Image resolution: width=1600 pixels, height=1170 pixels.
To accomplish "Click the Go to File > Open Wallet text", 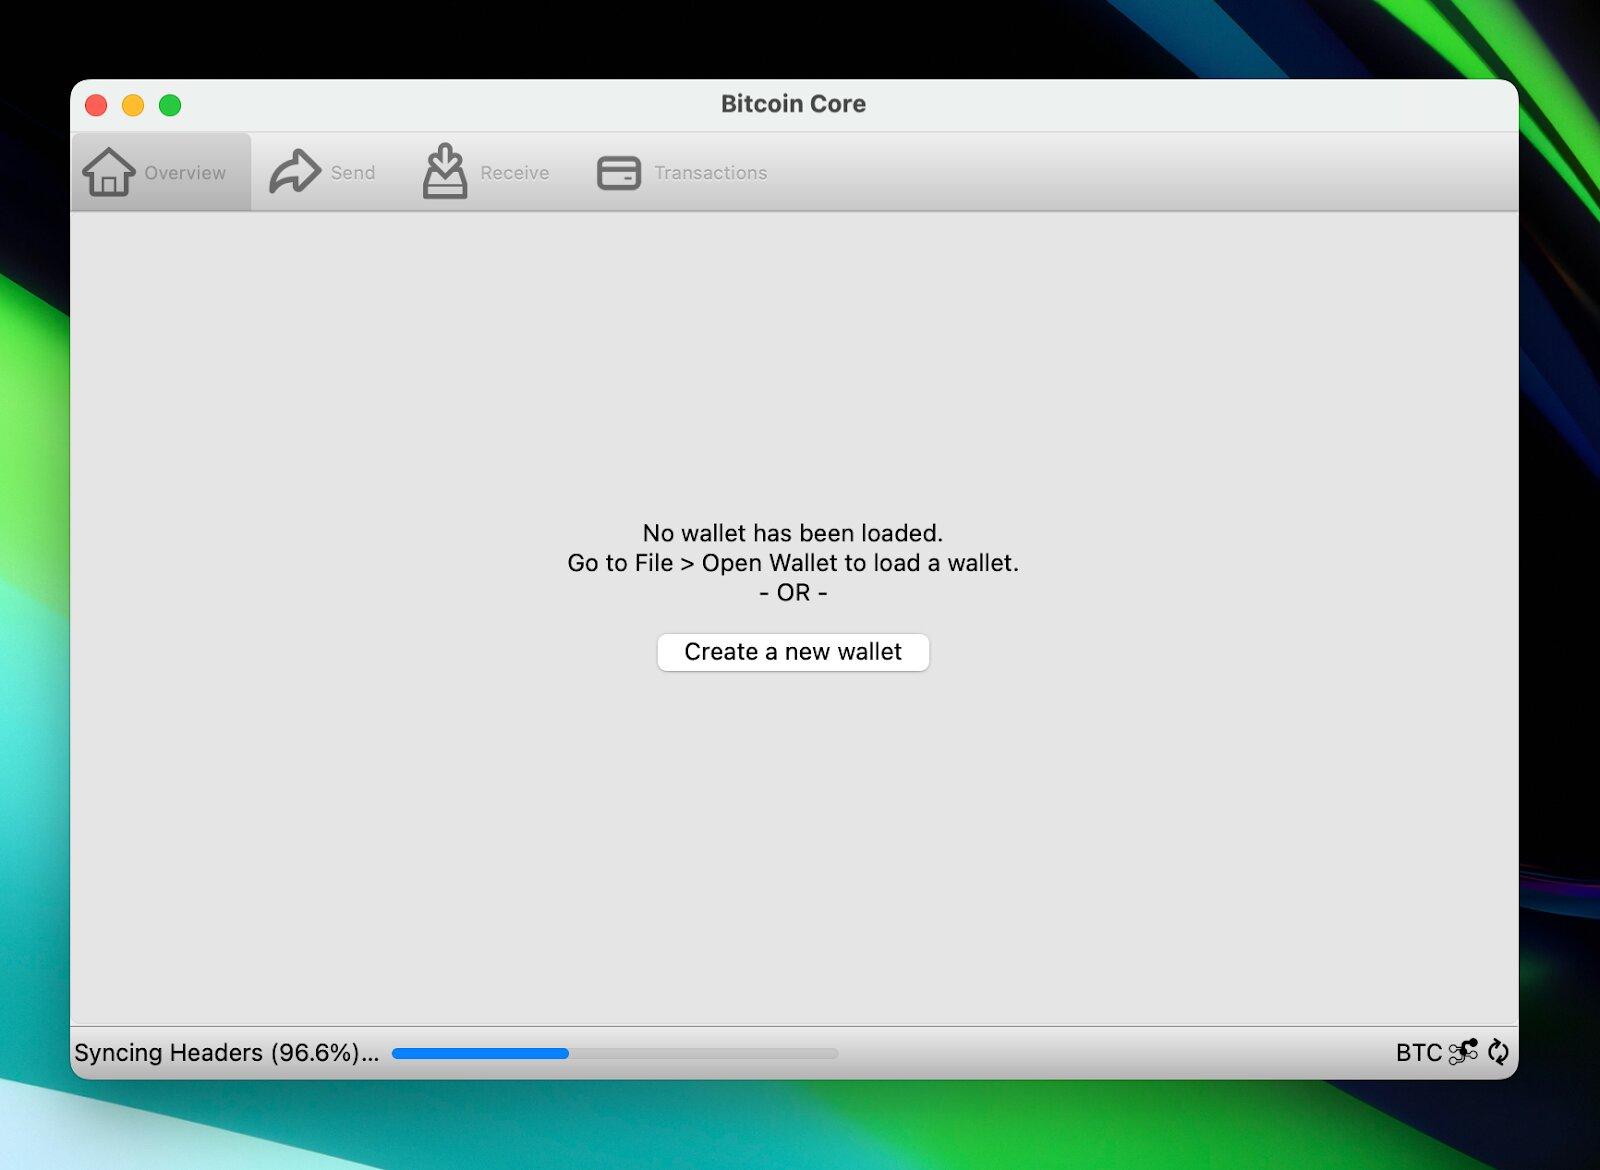I will [792, 563].
